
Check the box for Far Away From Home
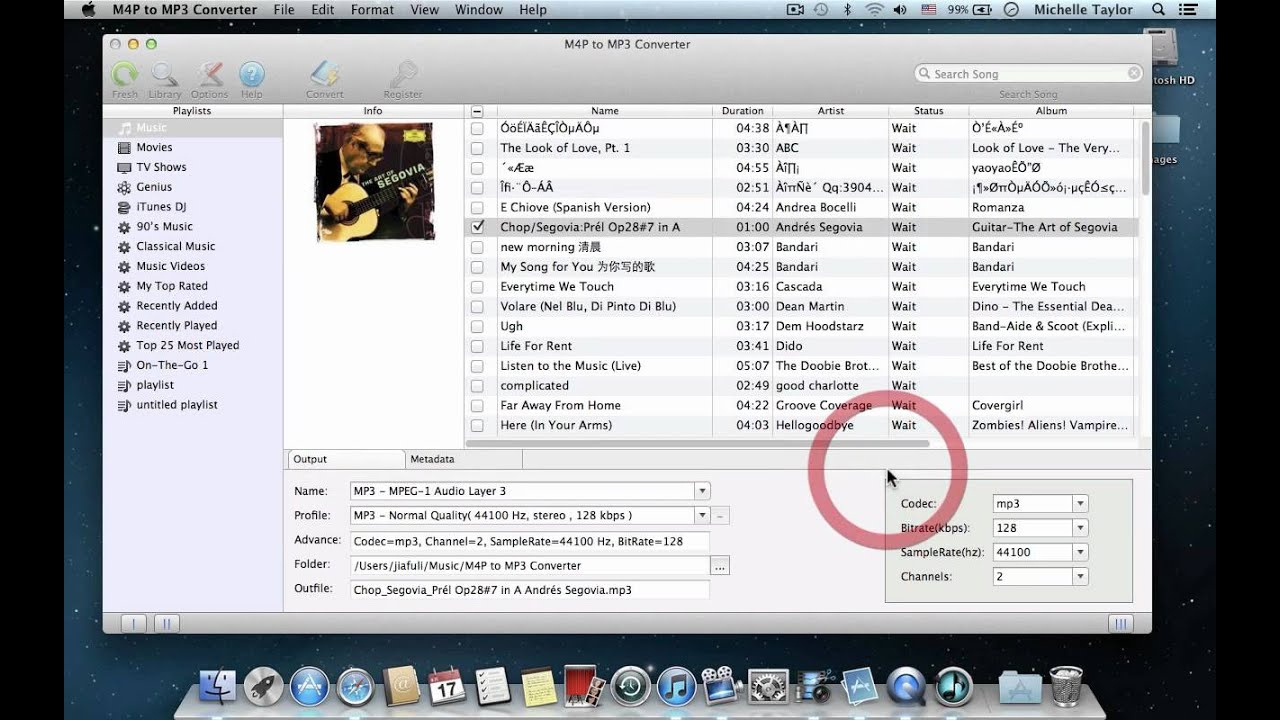477,406
